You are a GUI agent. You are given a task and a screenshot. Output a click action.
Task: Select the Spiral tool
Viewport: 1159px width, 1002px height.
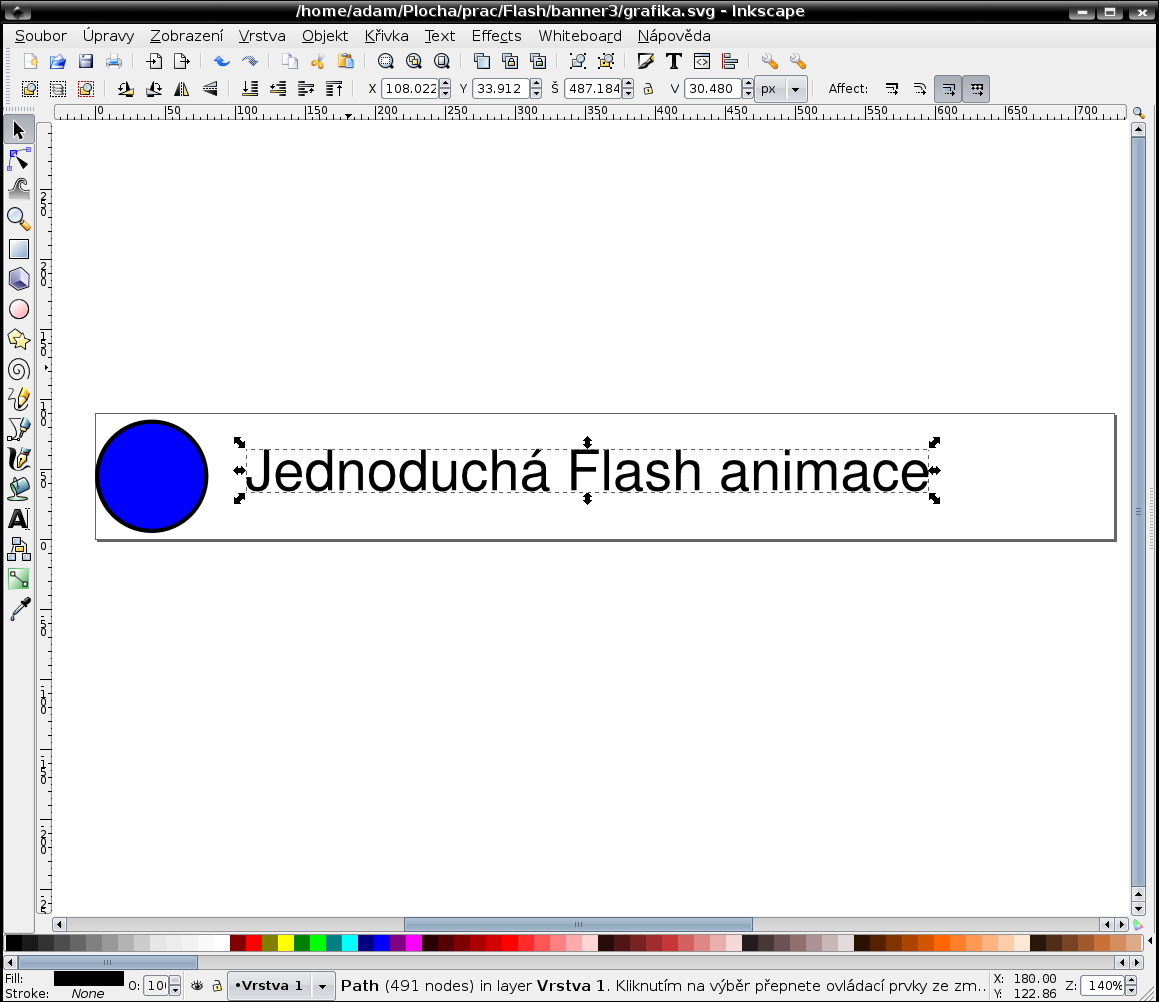(18, 369)
